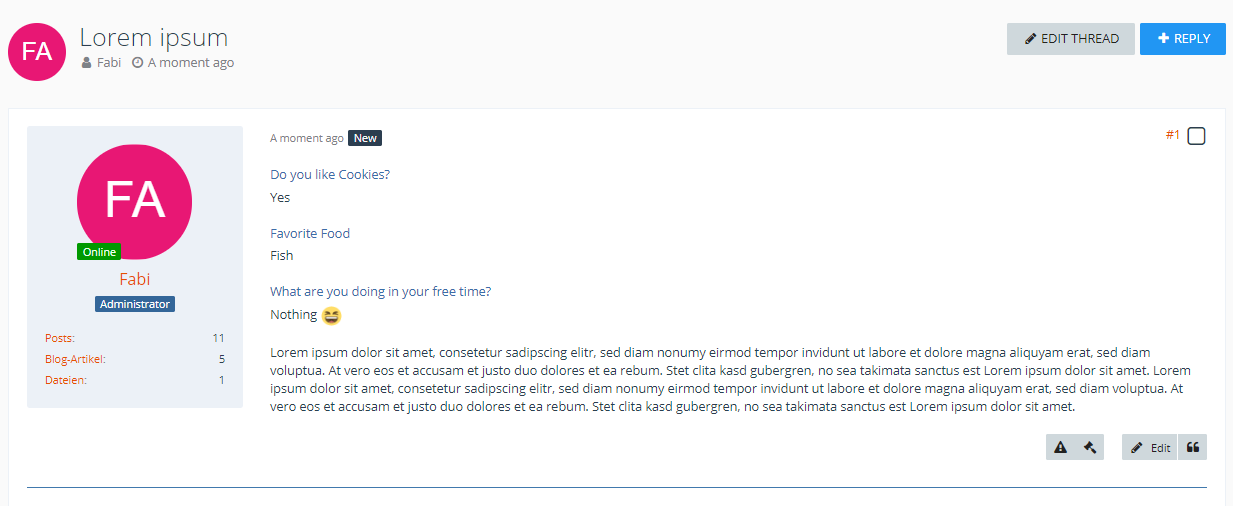Click the Reply button
The height and width of the screenshot is (506, 1233).
1183,39
